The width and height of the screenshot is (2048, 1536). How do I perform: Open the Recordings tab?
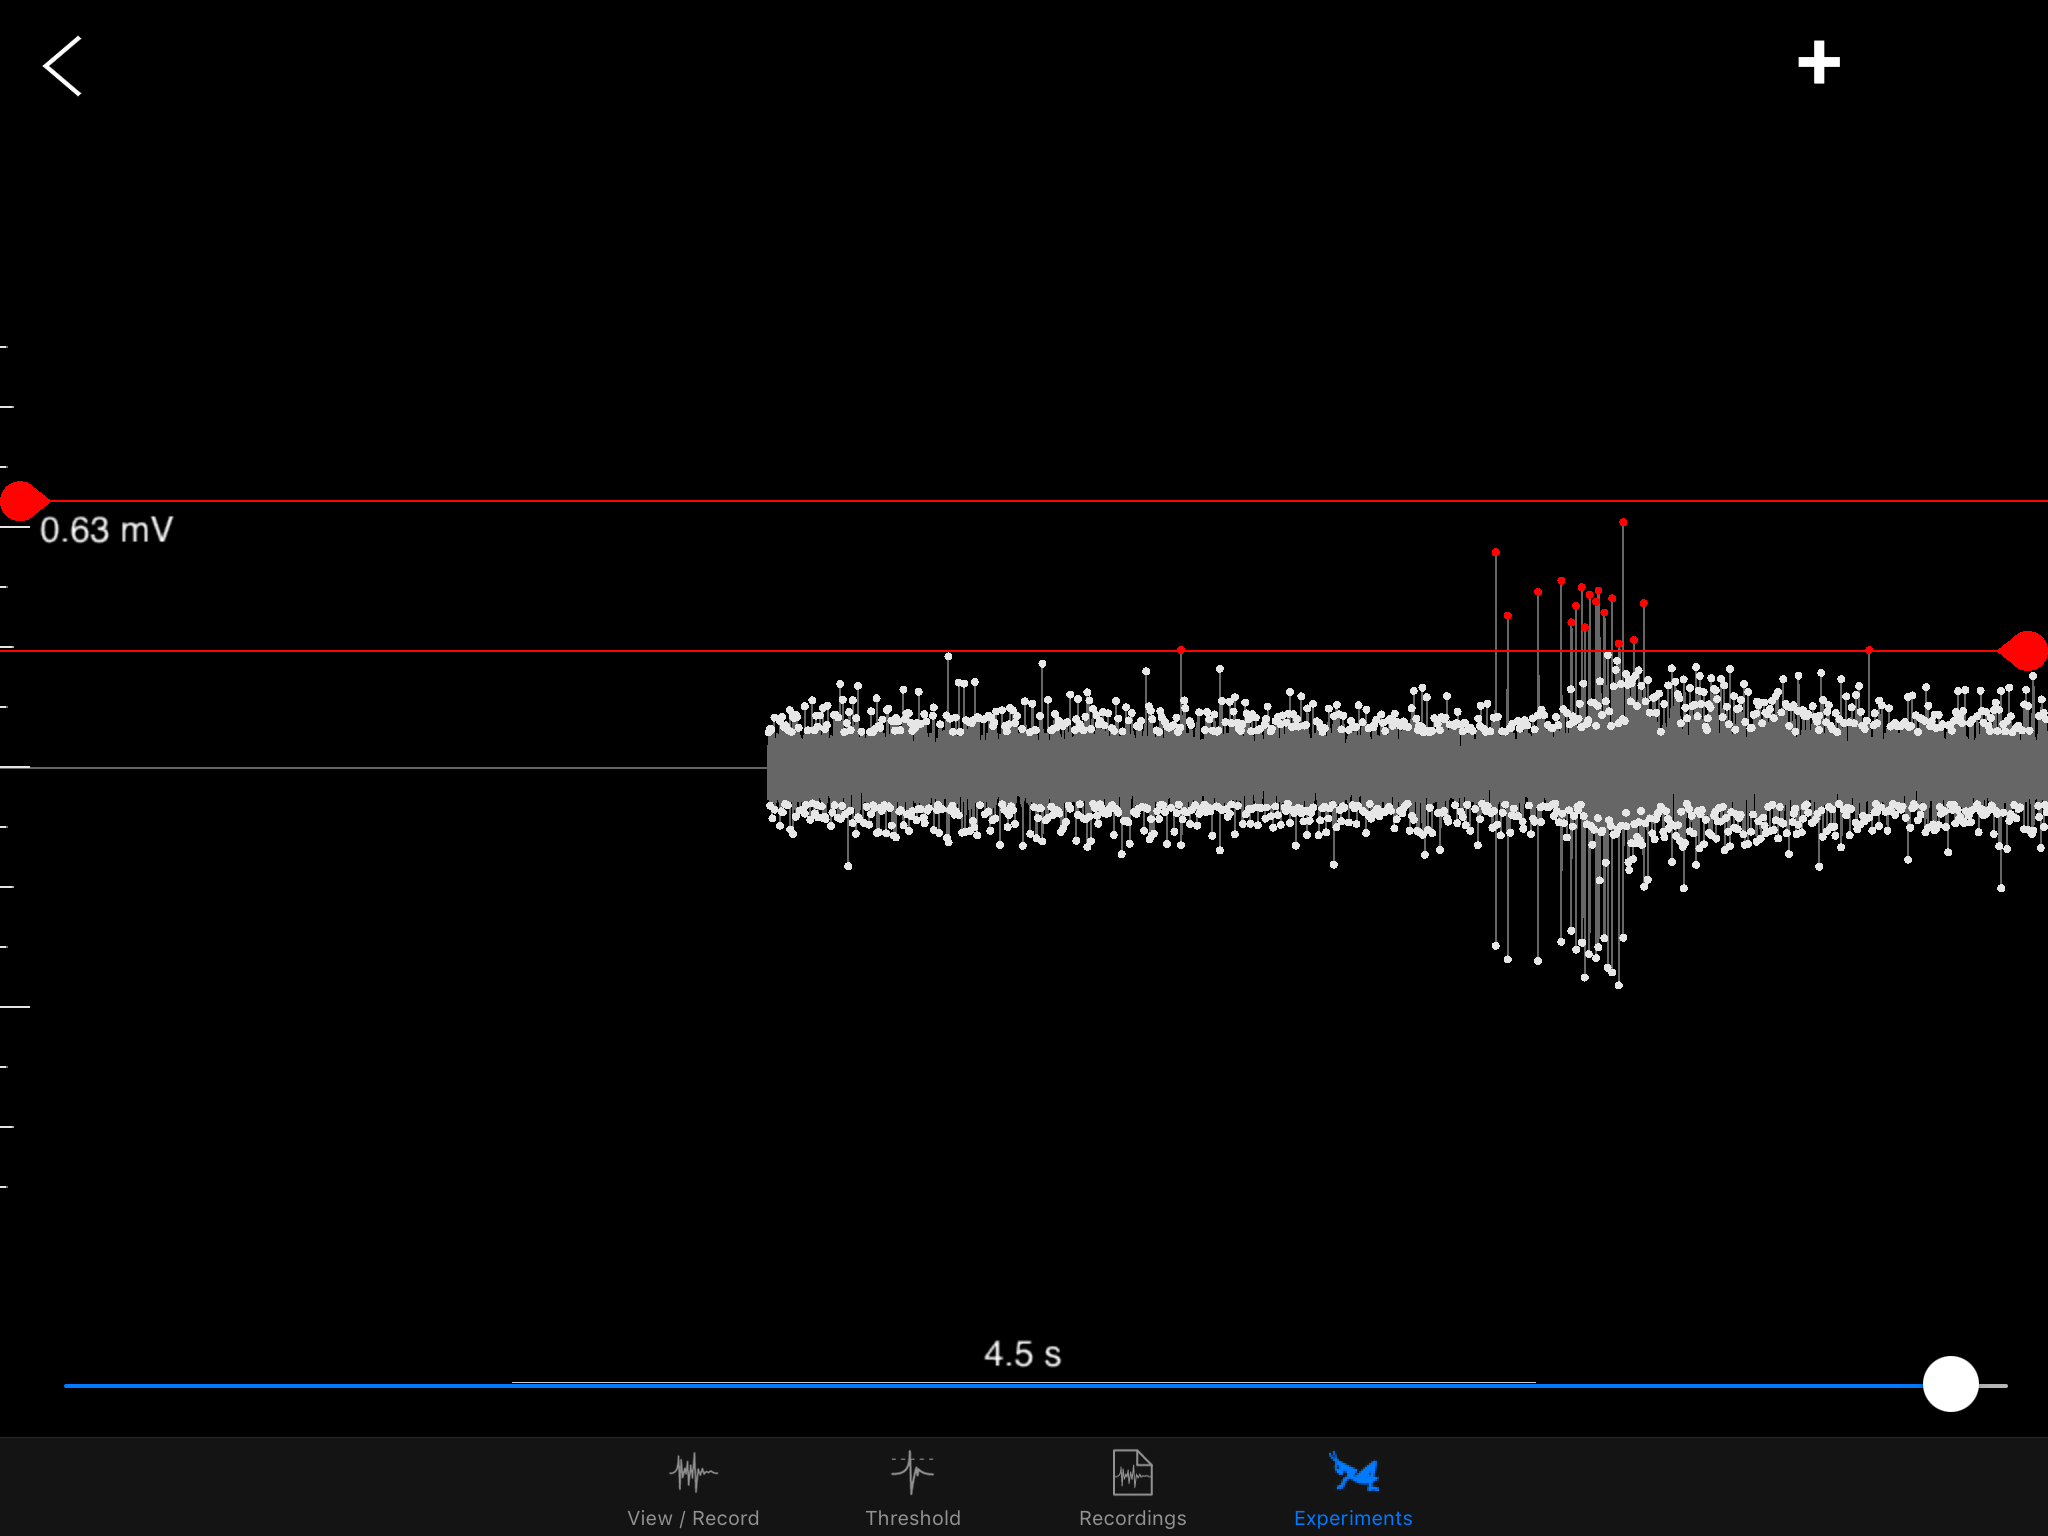(1132, 1489)
